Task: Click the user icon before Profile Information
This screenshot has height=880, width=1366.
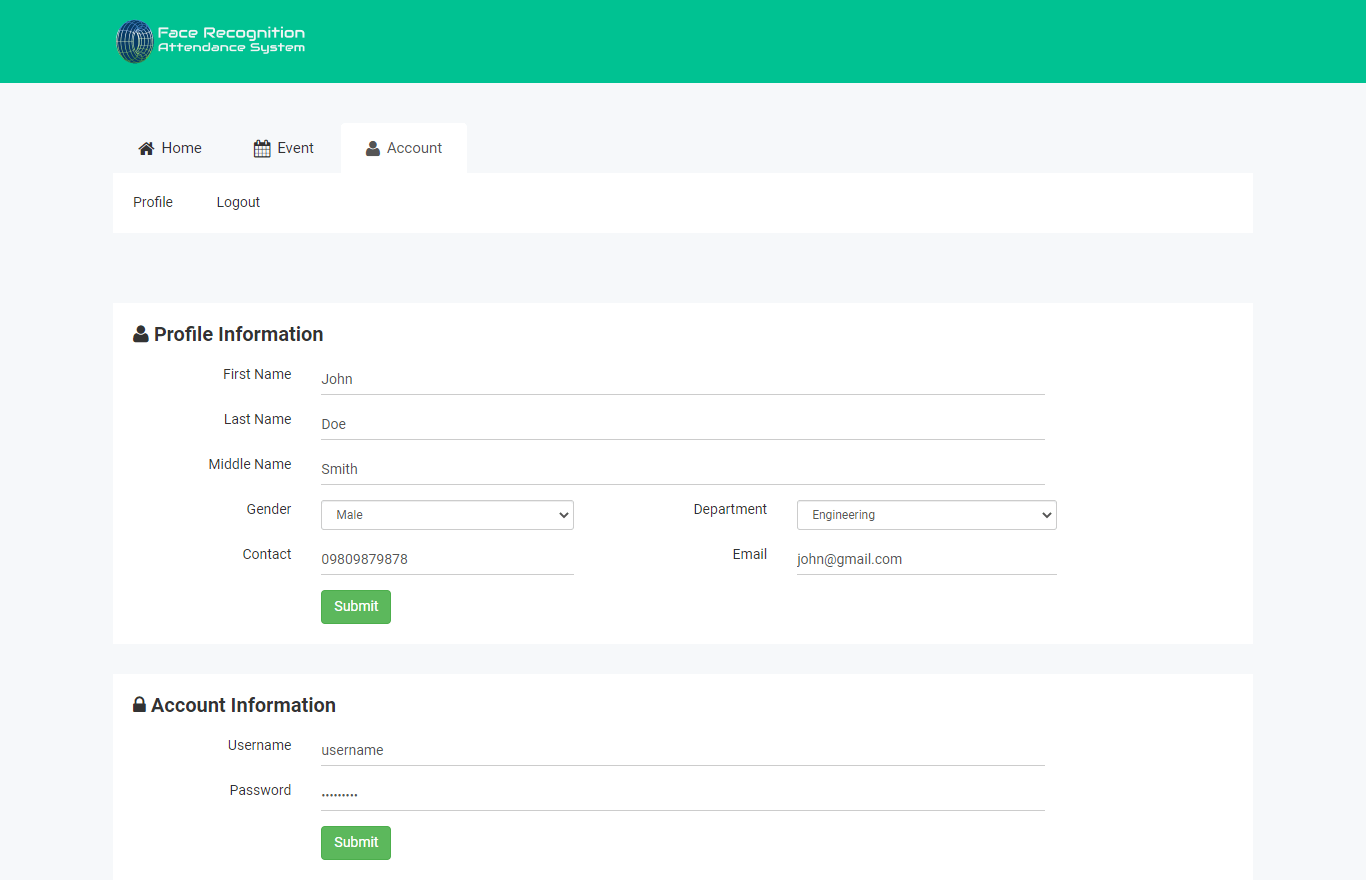Action: tap(141, 334)
